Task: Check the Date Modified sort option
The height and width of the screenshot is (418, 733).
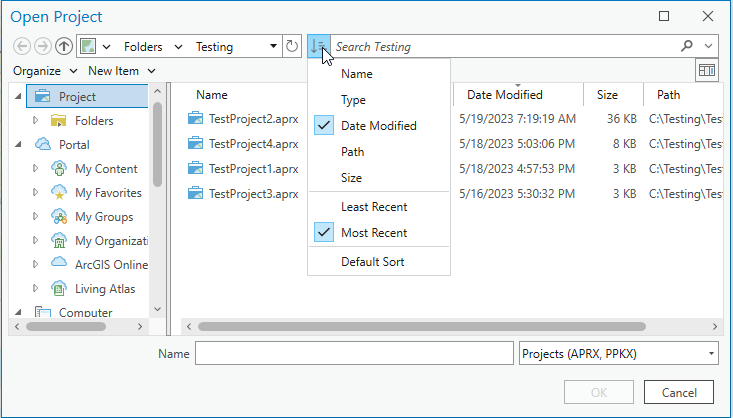Action: coord(378,126)
